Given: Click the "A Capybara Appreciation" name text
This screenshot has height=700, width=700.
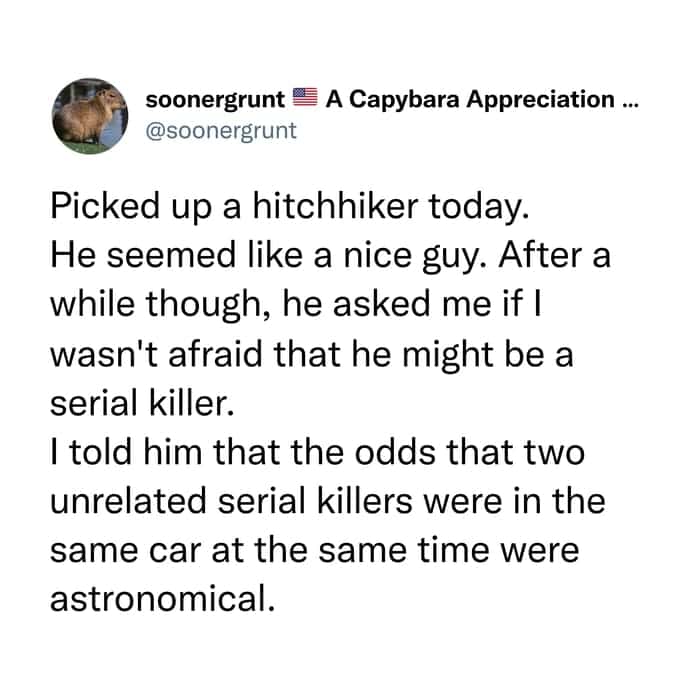Looking at the screenshot, I should click(470, 100).
